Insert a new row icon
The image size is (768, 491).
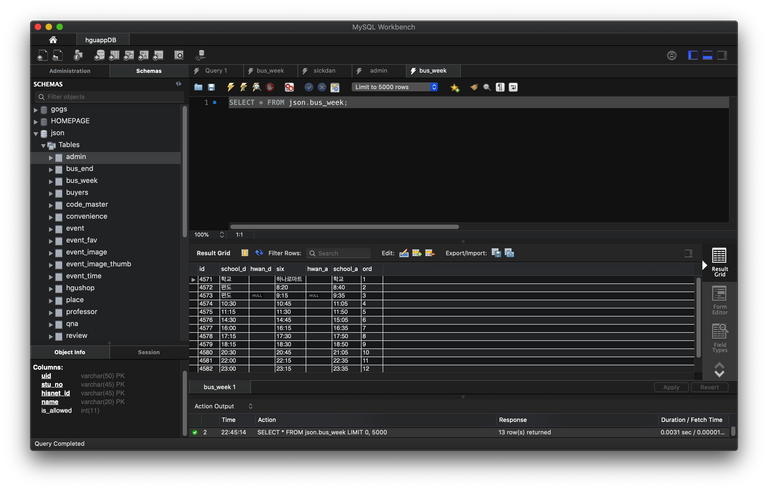[417, 253]
